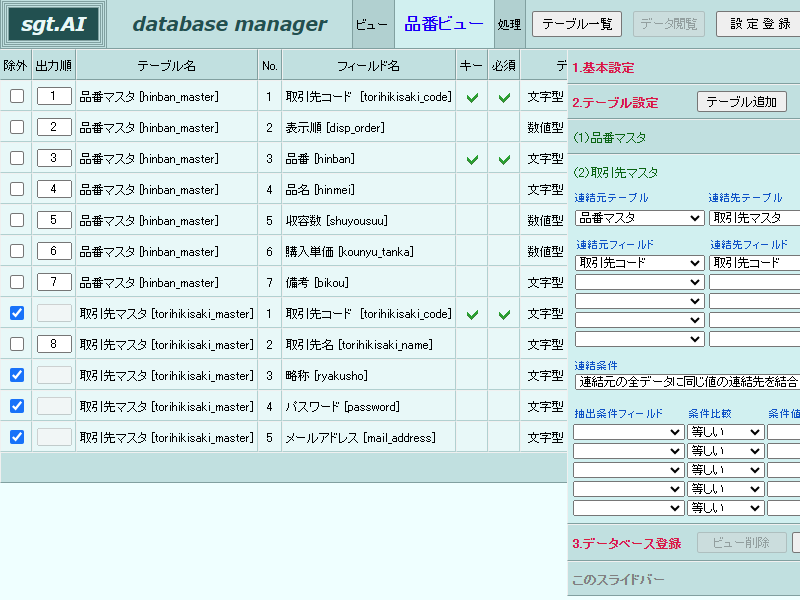The width and height of the screenshot is (800, 600).
Task: Uncheck exclude for 略称 ryakusho row
Action: pyautogui.click(x=17, y=375)
